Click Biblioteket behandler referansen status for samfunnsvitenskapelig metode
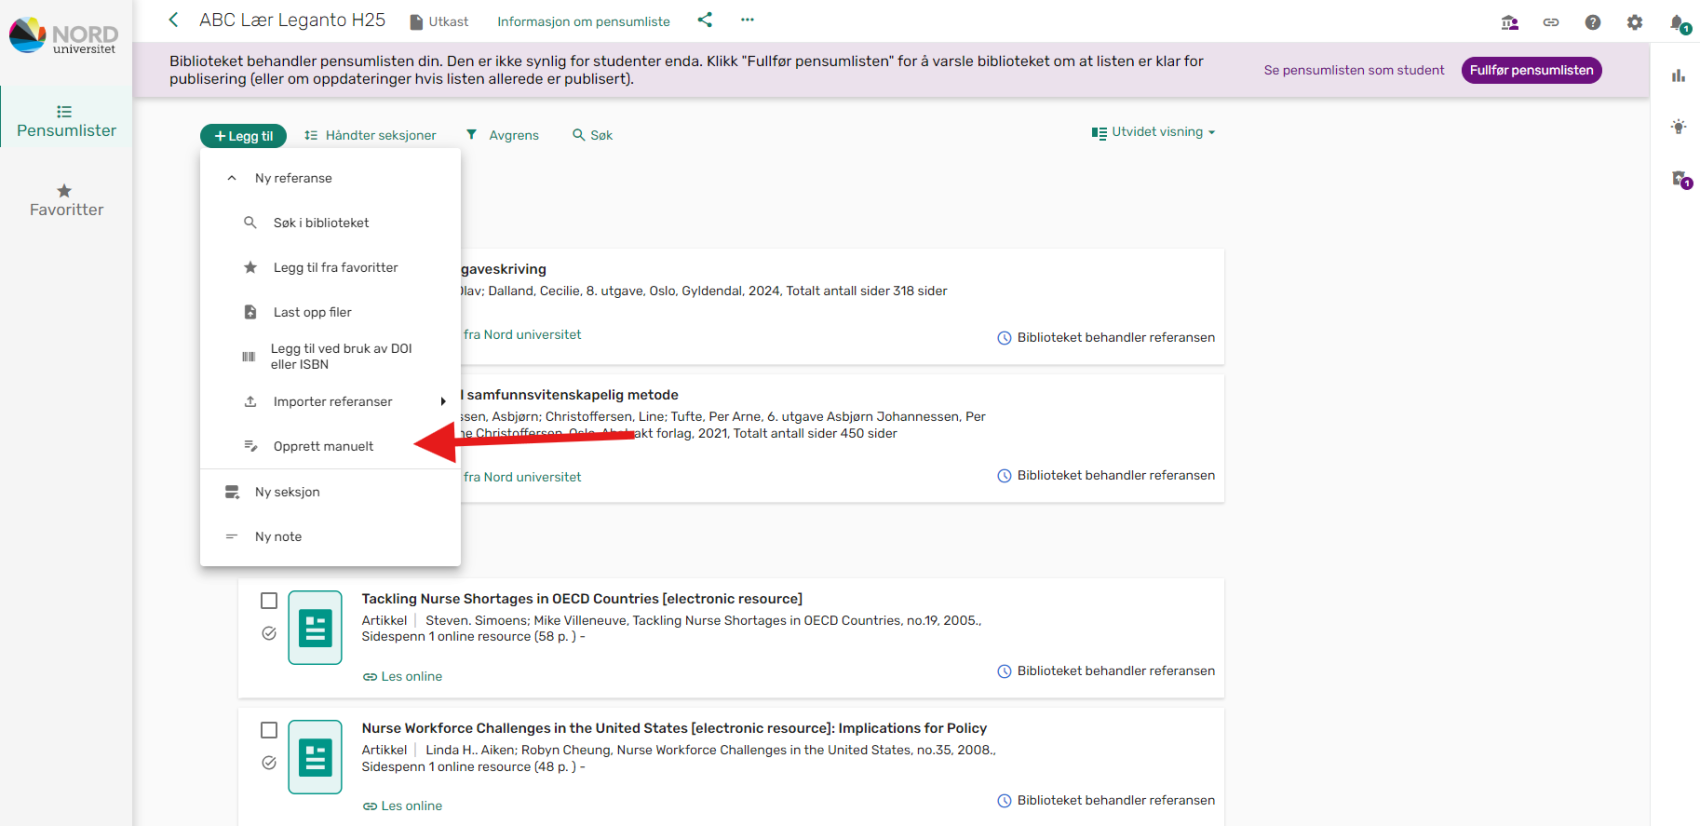 [1106, 476]
